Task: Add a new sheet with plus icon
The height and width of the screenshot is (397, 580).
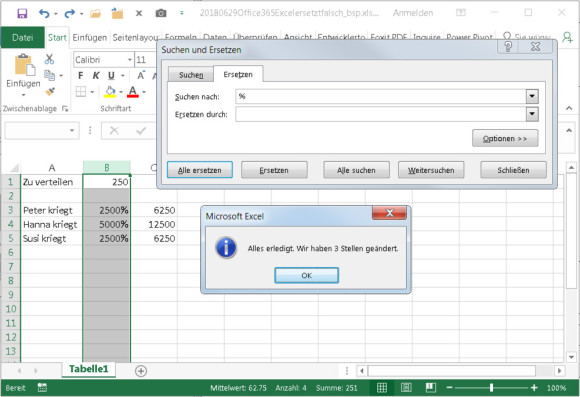Action: [x=141, y=371]
